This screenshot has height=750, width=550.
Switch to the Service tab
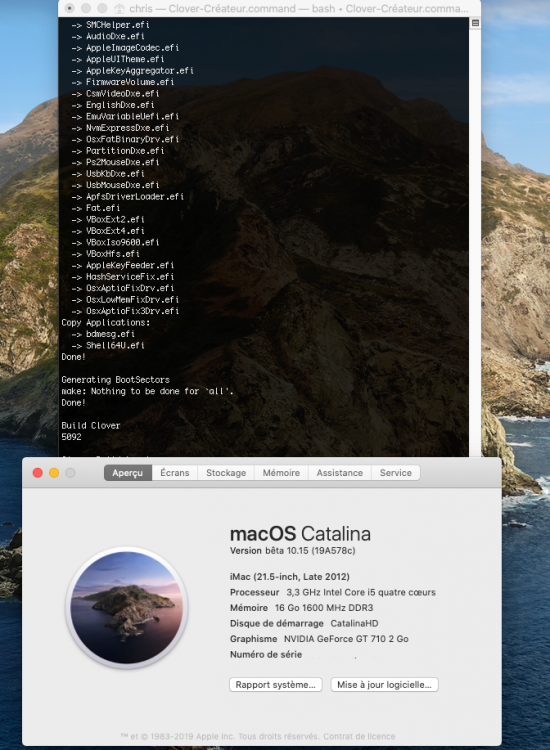click(396, 473)
